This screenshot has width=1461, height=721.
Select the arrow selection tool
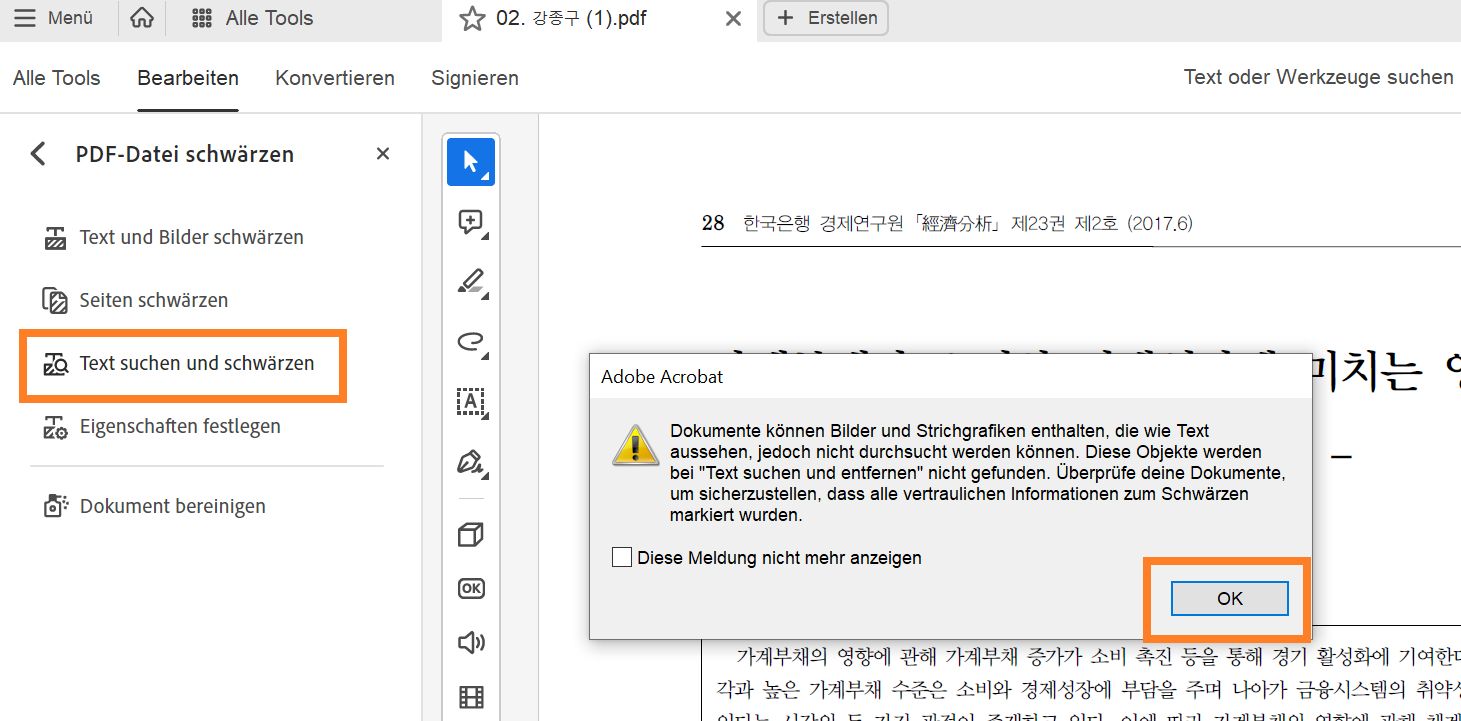(x=470, y=161)
